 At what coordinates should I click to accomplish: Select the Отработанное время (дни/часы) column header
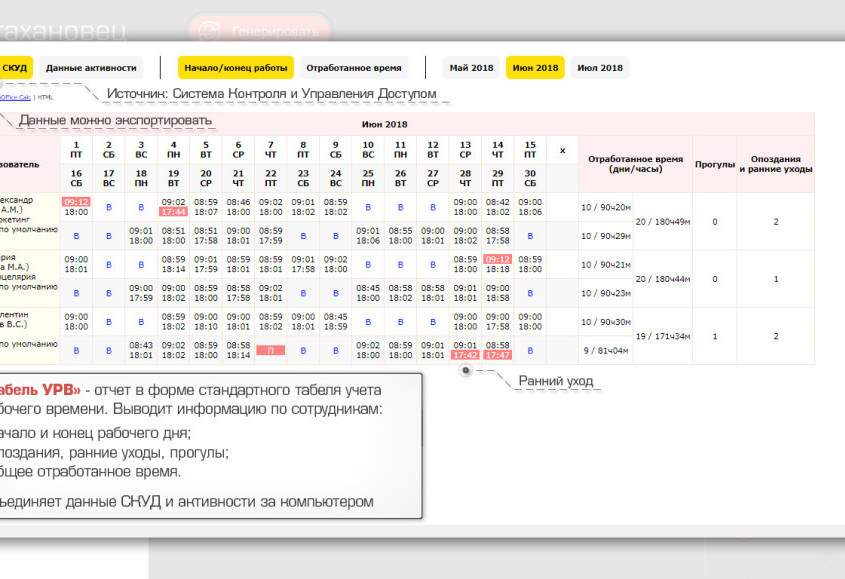click(x=635, y=164)
